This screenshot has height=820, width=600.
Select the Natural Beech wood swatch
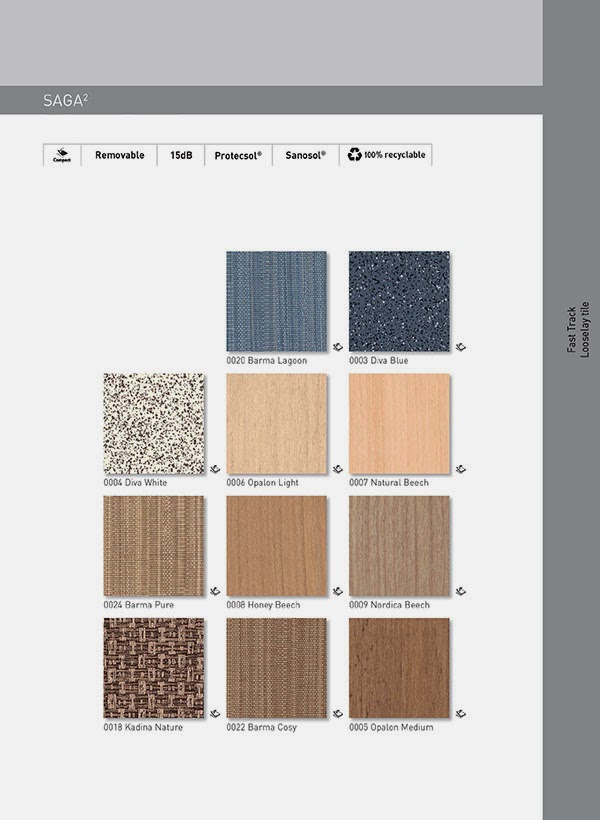(x=400, y=424)
